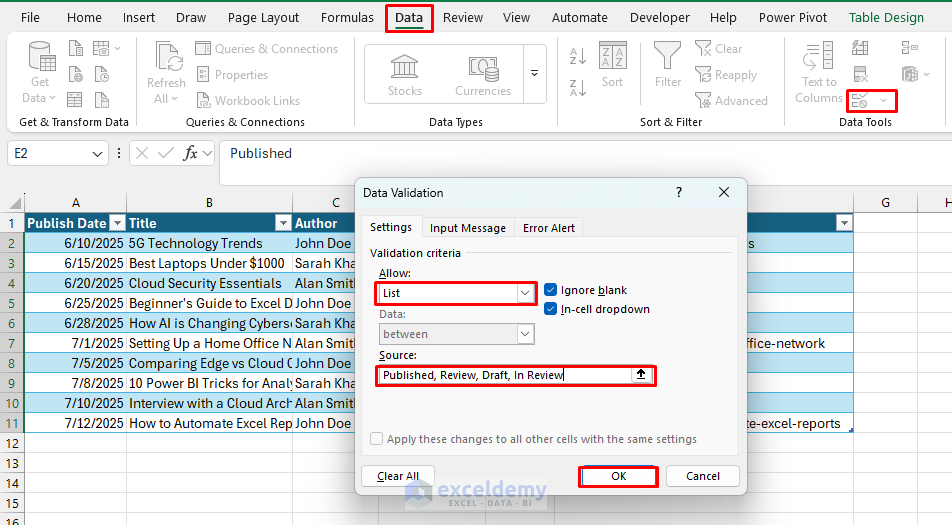The width and height of the screenshot is (952, 525).
Task: Click Clear filter in the ribbon
Action: point(718,49)
